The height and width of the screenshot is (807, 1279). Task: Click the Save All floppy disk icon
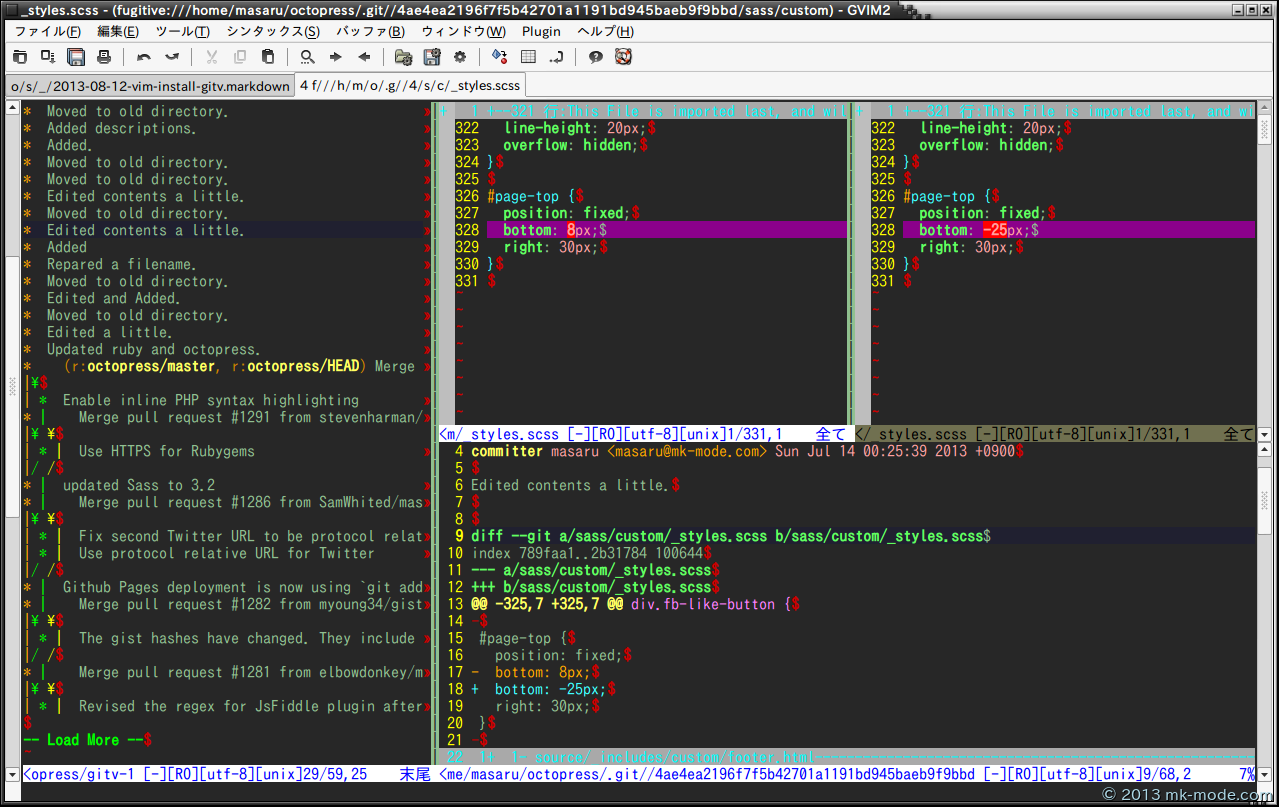(76, 57)
